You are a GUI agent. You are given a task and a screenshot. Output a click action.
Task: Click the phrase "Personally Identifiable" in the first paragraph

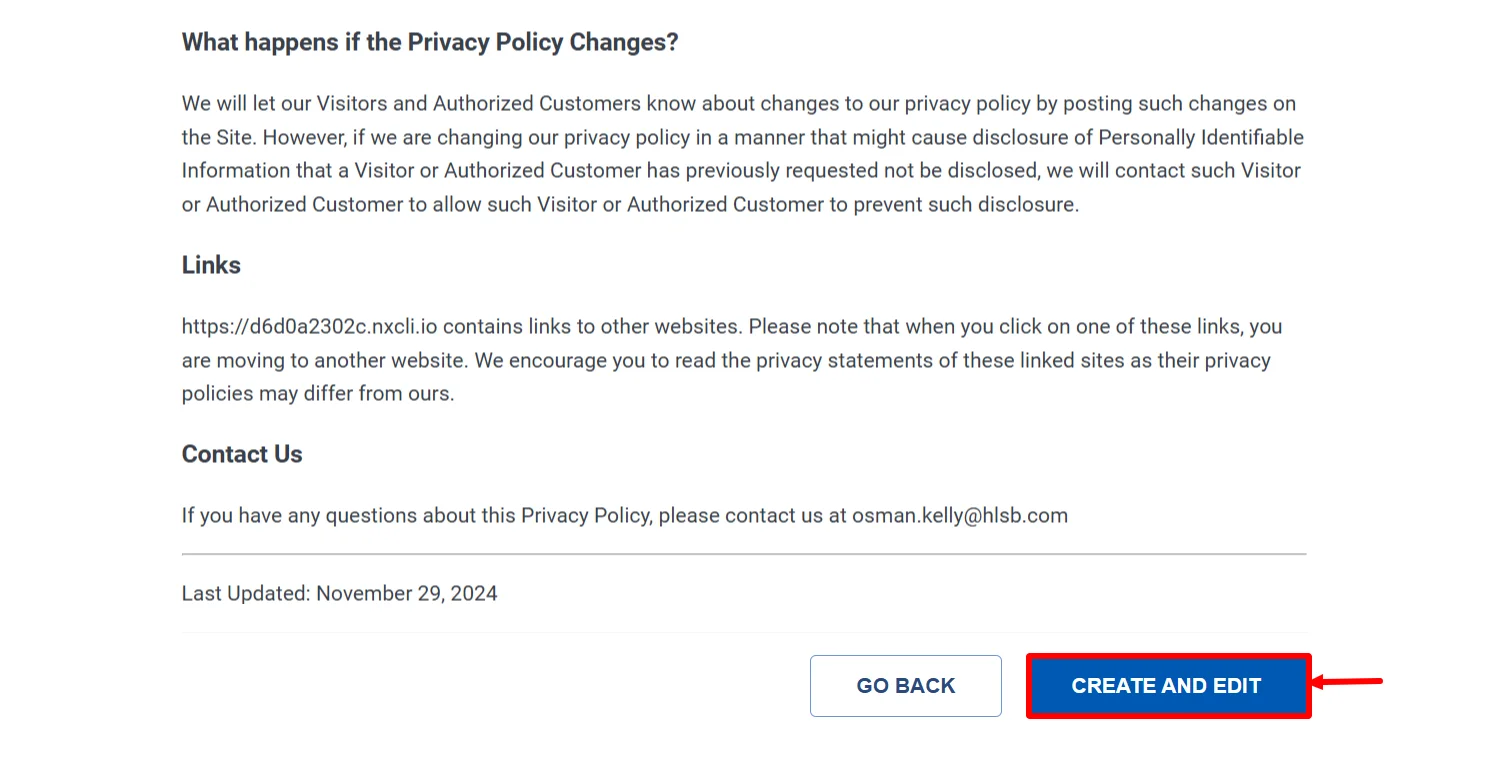click(x=1201, y=138)
